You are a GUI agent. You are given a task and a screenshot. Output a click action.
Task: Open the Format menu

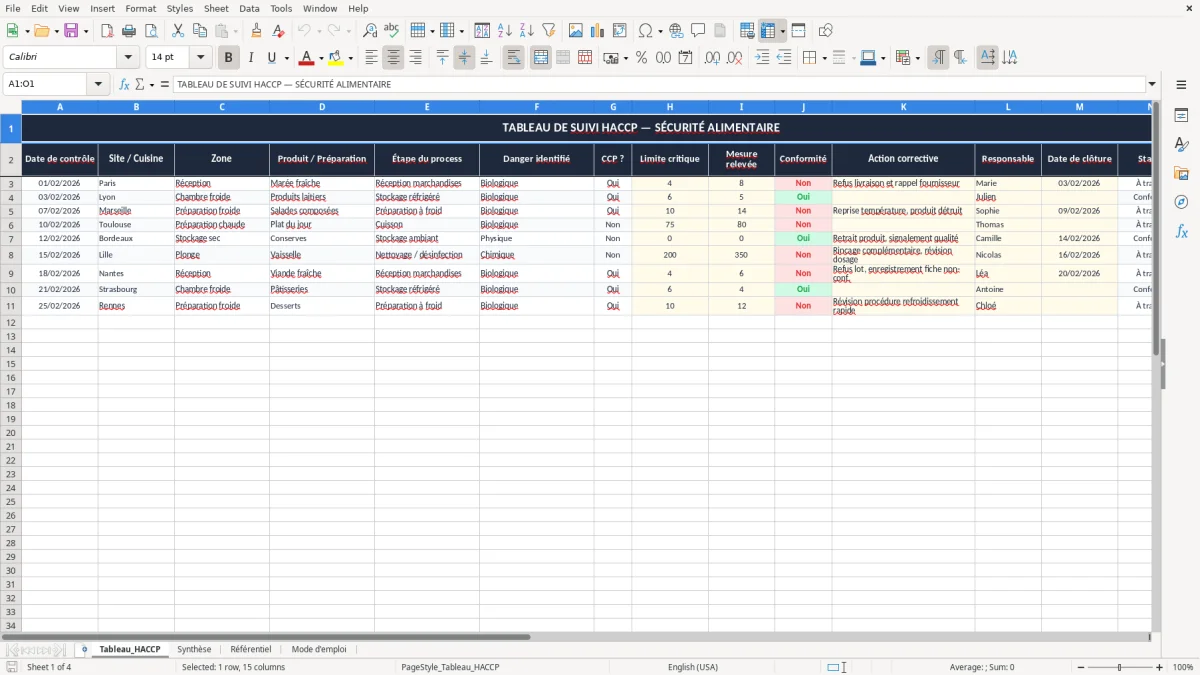coord(141,8)
